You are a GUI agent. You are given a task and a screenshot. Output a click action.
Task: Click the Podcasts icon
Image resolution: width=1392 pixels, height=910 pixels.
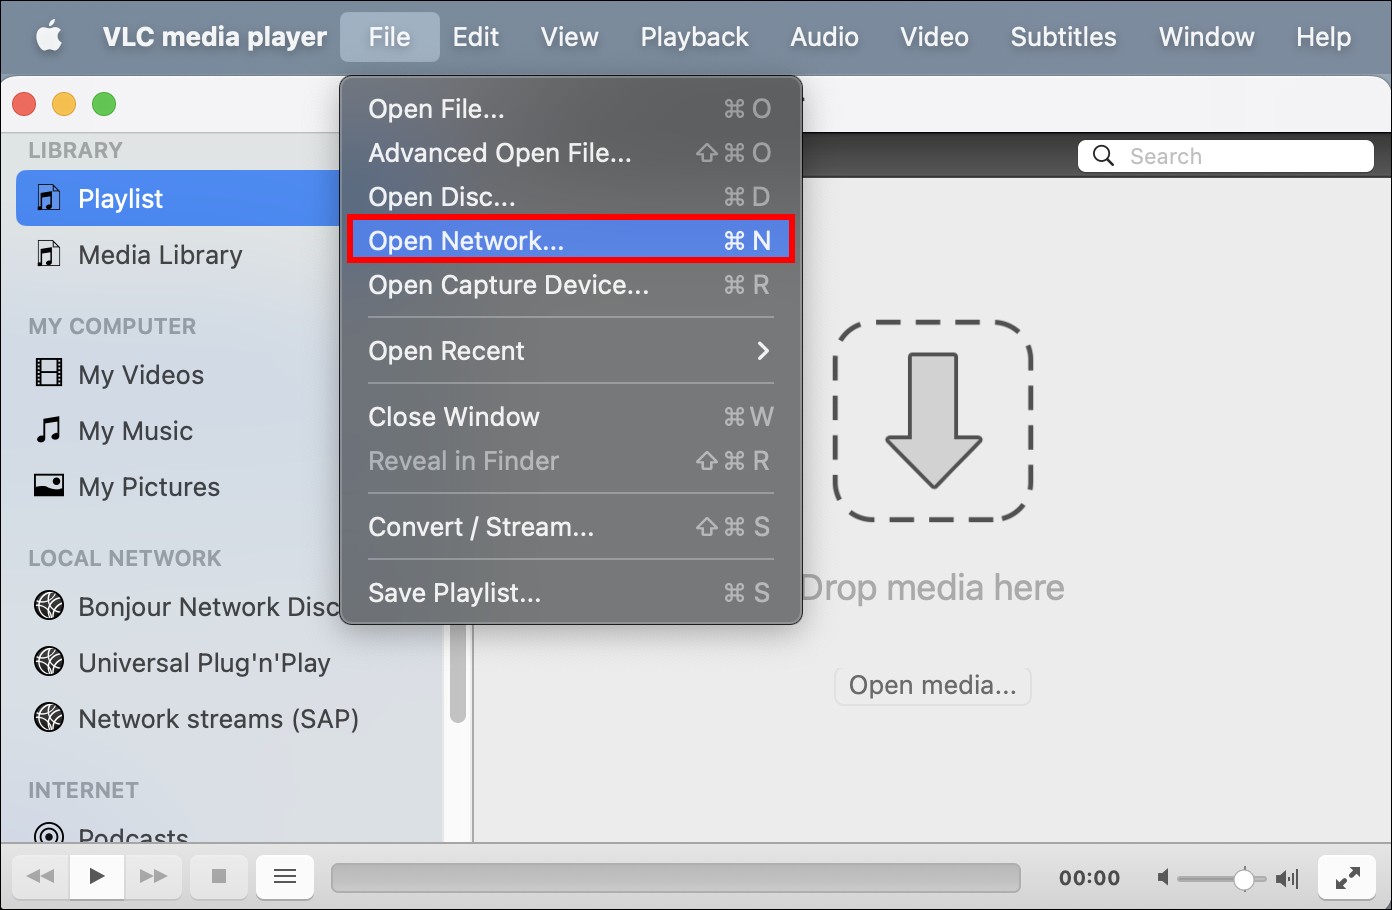click(x=48, y=833)
